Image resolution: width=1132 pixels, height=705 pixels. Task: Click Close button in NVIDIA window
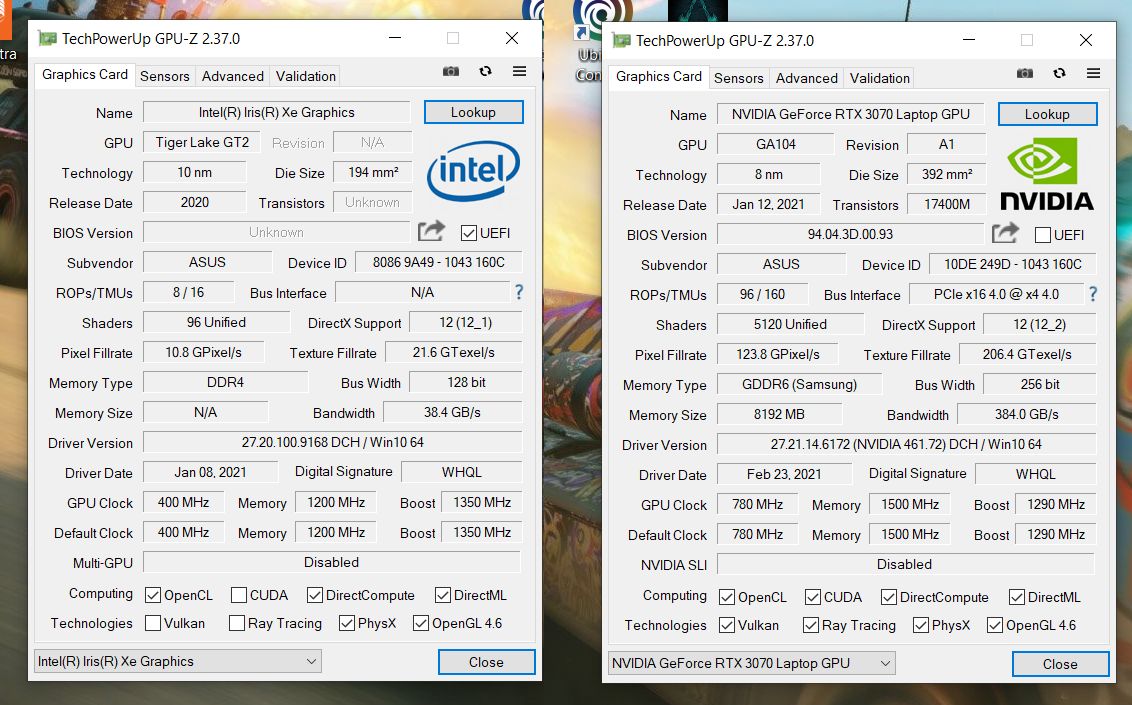pos(1061,664)
